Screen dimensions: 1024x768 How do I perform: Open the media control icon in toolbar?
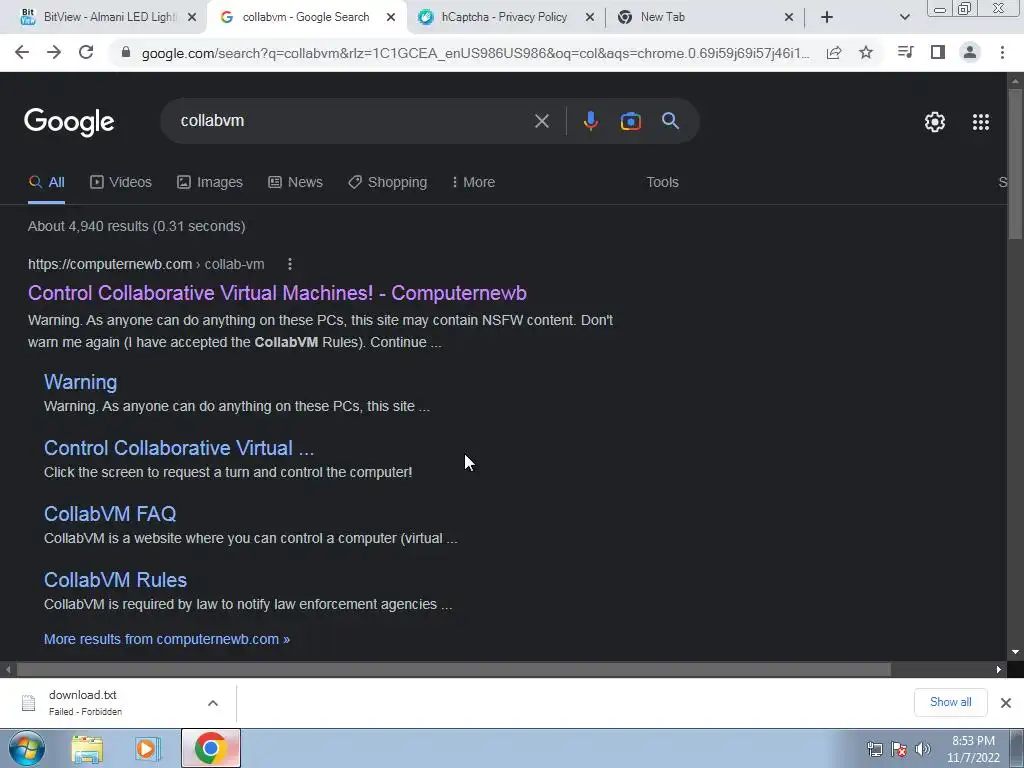905,52
